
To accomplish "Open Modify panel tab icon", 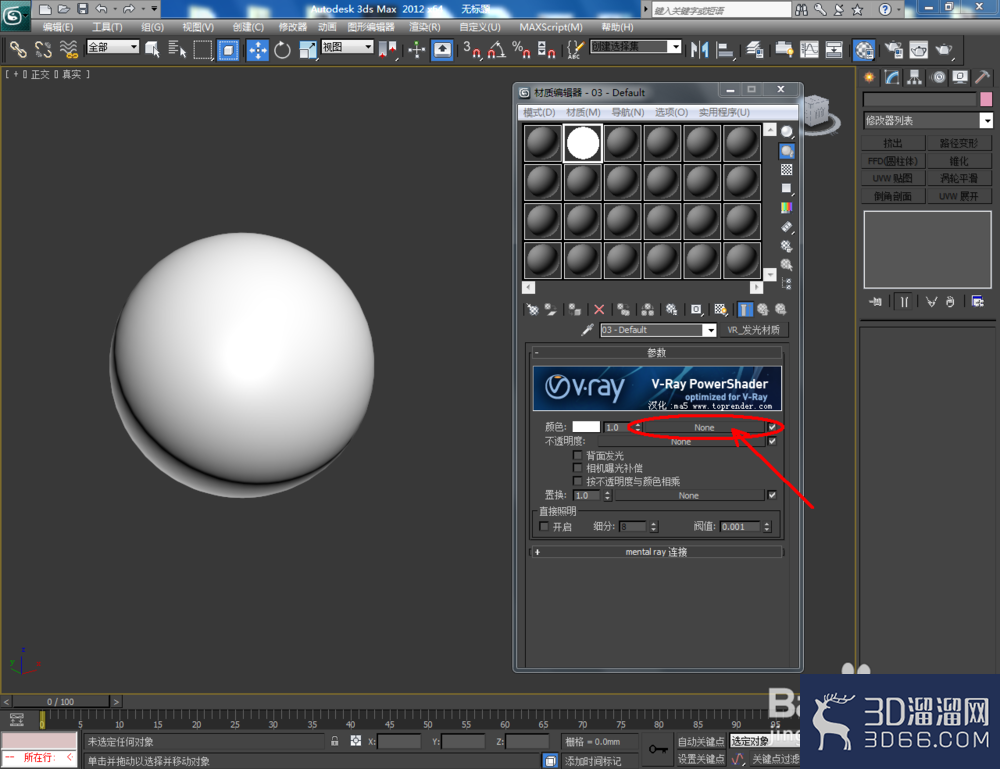I will click(x=892, y=77).
